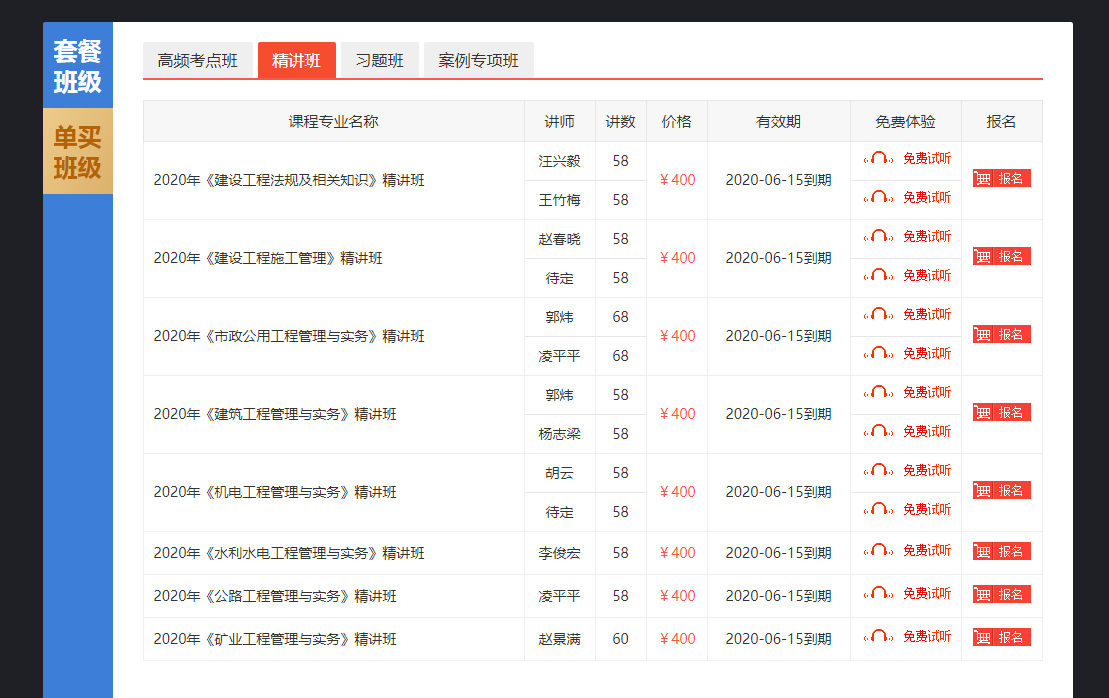Click the 讲数 column header
This screenshot has height=698, width=1109.
point(620,122)
